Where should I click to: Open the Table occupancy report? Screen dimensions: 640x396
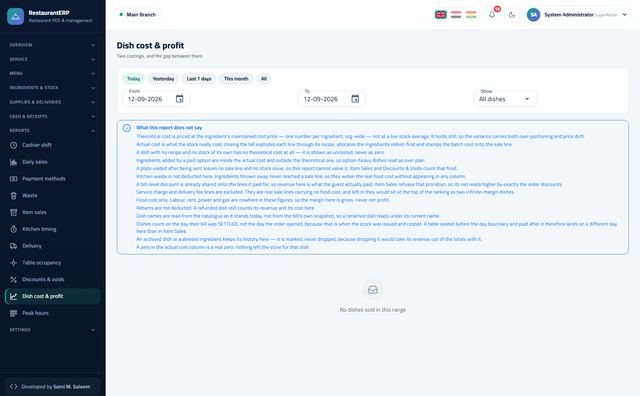point(52,263)
